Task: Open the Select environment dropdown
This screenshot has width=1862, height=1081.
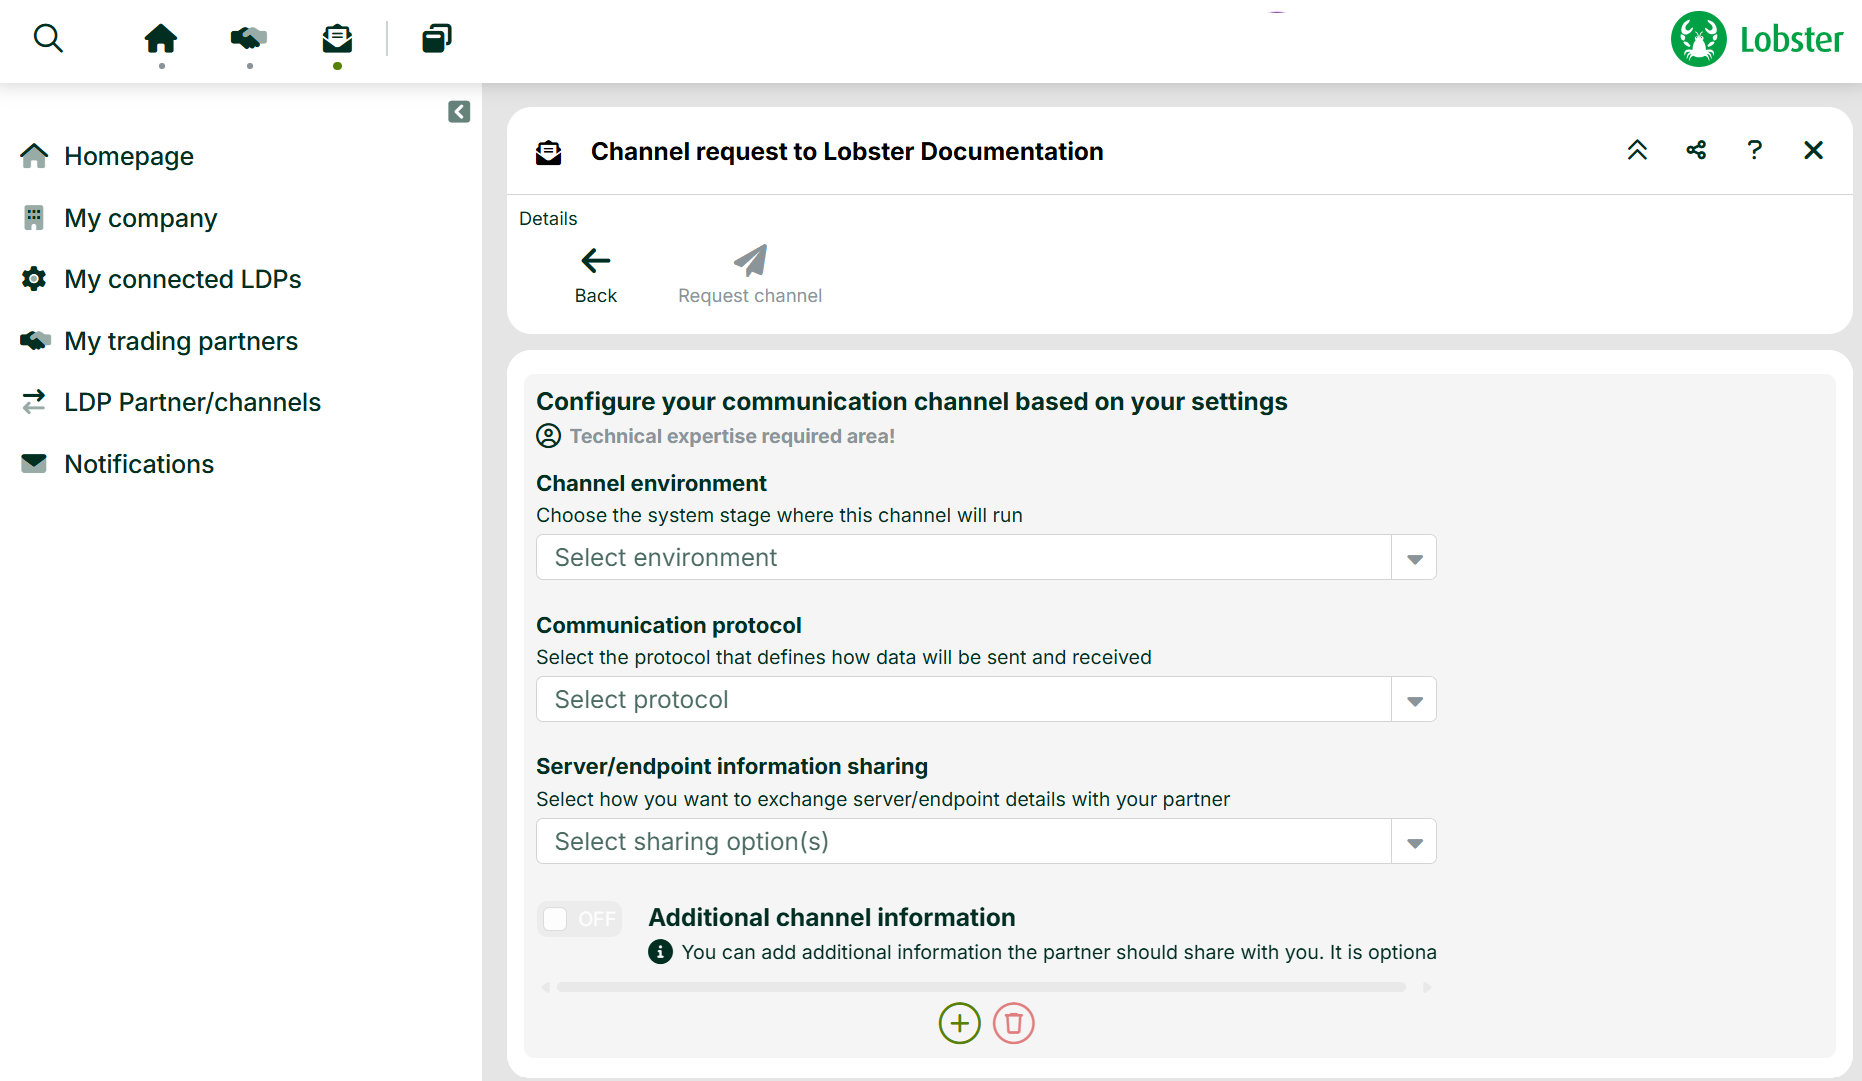Action: pyautogui.click(x=986, y=557)
